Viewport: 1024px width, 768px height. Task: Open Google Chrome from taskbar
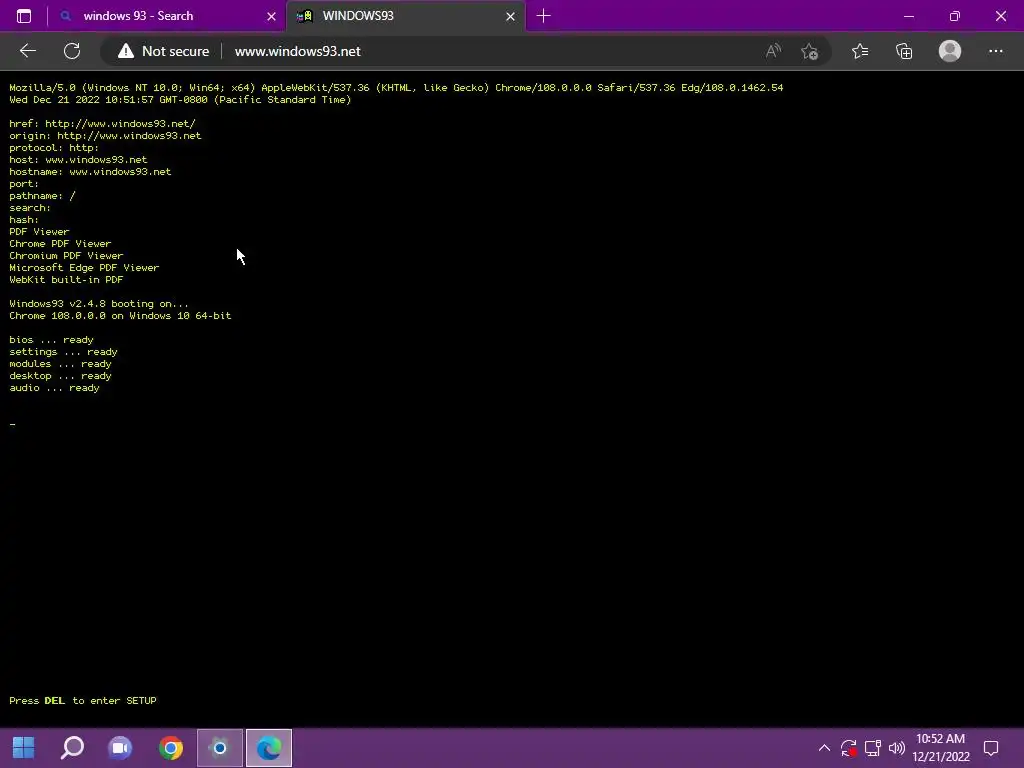coord(170,748)
